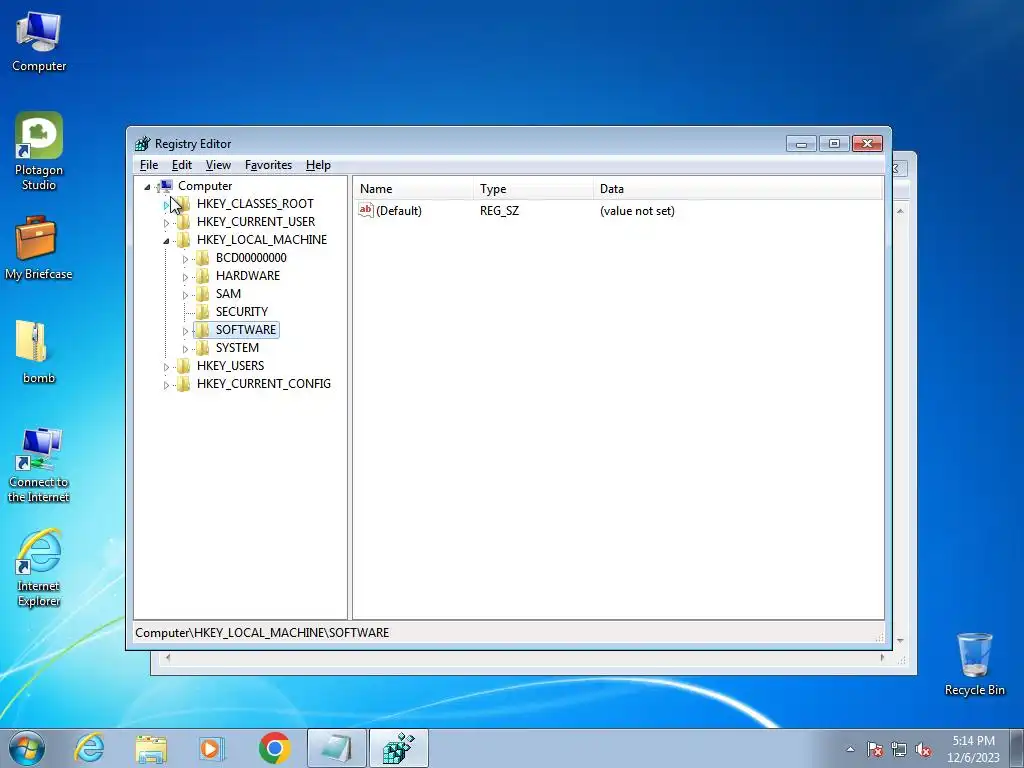
Task: Click the (value not set) data cell
Action: tap(637, 211)
